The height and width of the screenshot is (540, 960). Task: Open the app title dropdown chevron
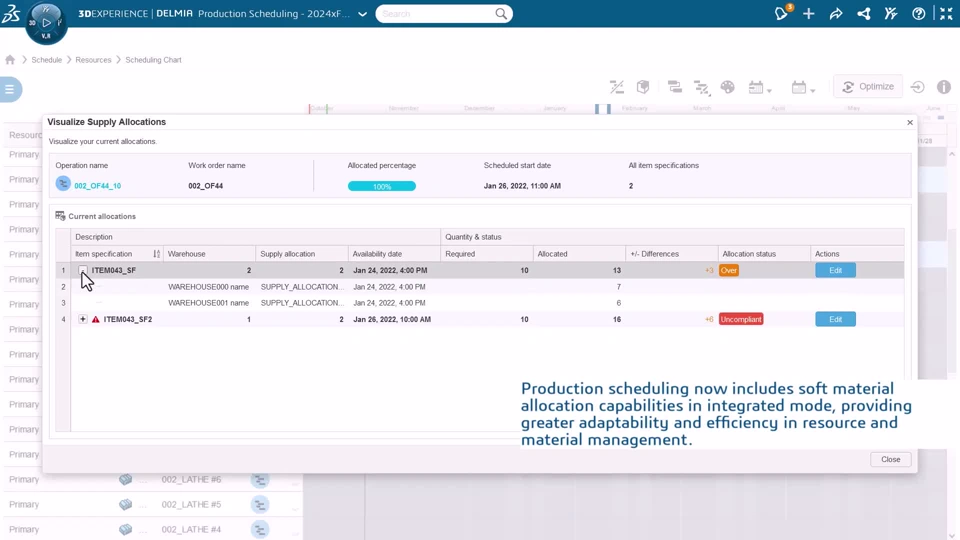(x=362, y=14)
